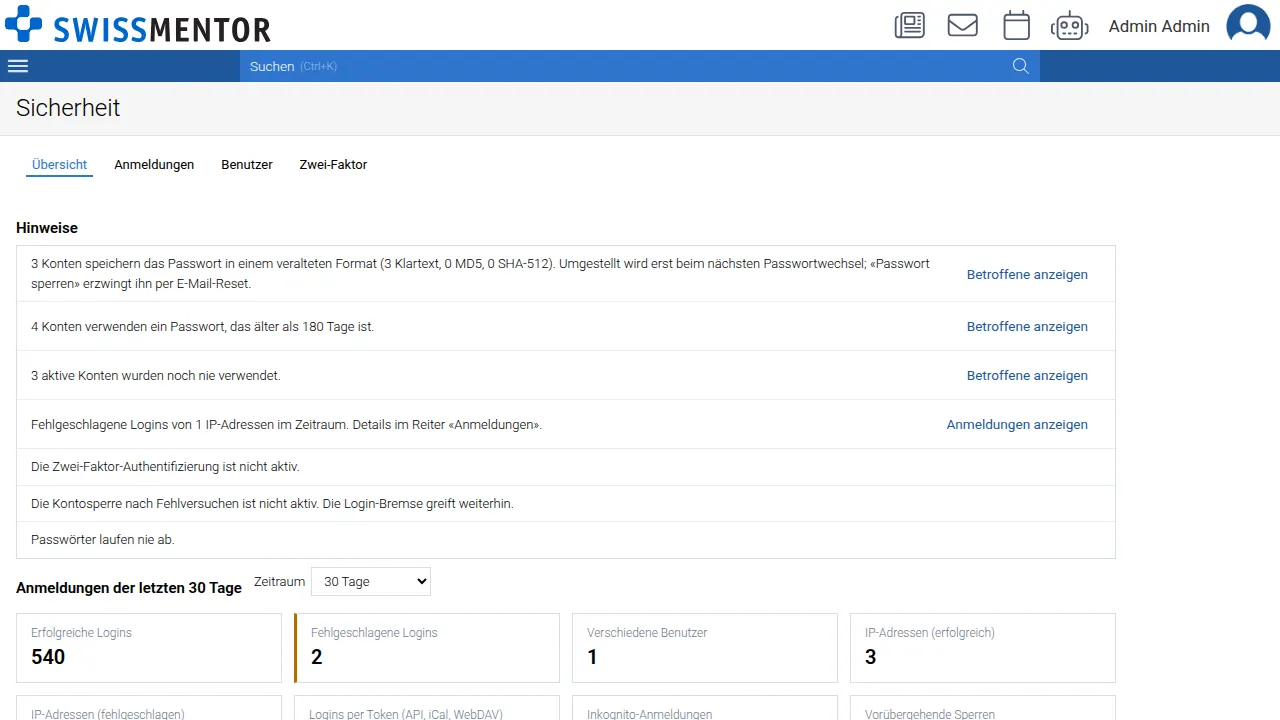1280x720 pixels.
Task: Click the Verschiedene Benutzer card
Action: pyautogui.click(x=705, y=648)
